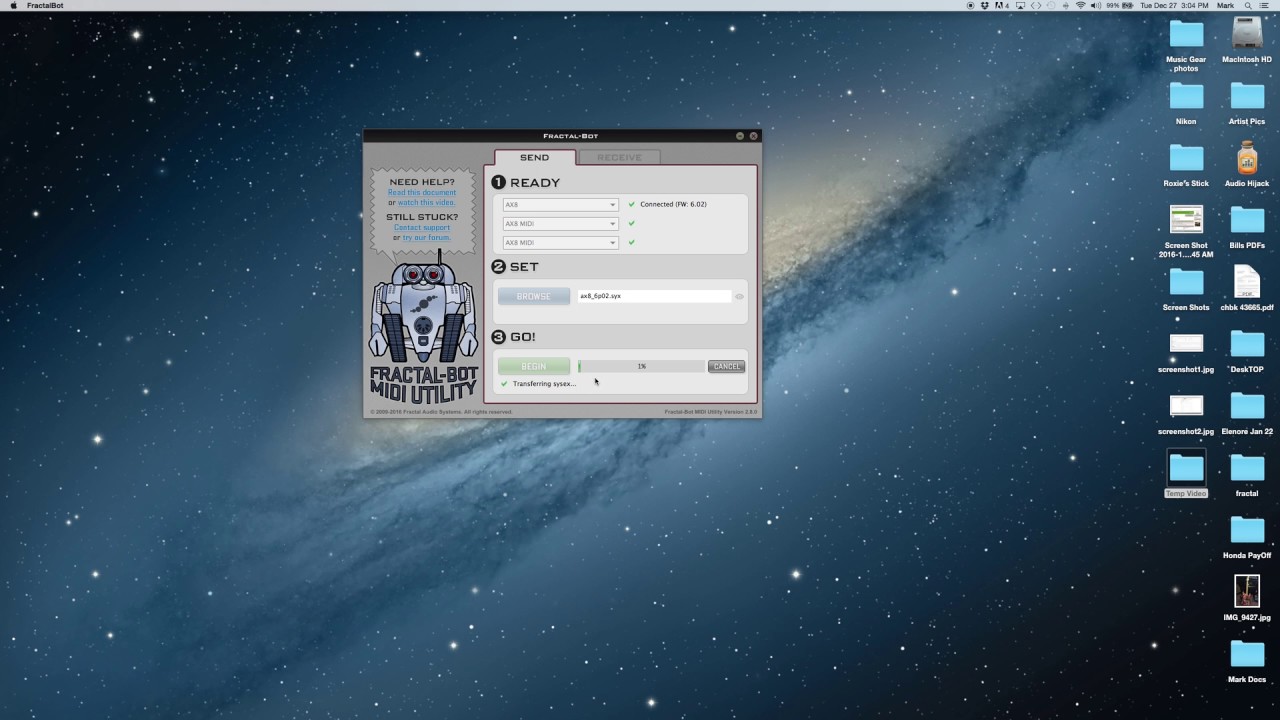Toggle the eye icon beside file field
Image resolution: width=1280 pixels, height=720 pixels.
click(x=739, y=296)
